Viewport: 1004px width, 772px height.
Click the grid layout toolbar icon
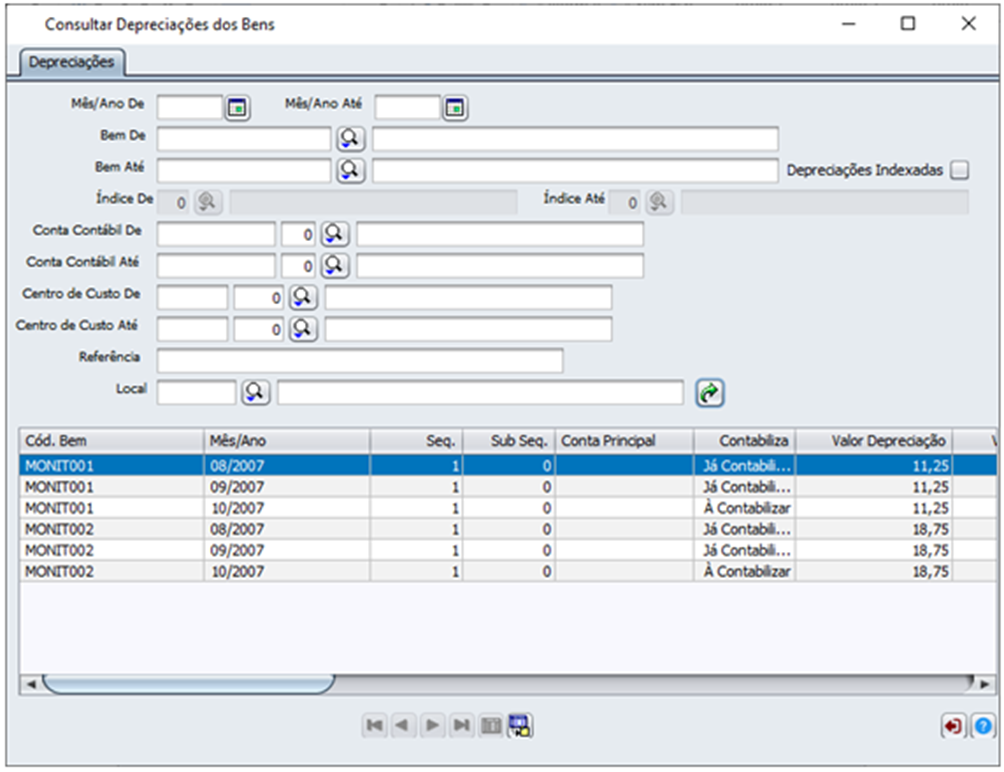490,725
